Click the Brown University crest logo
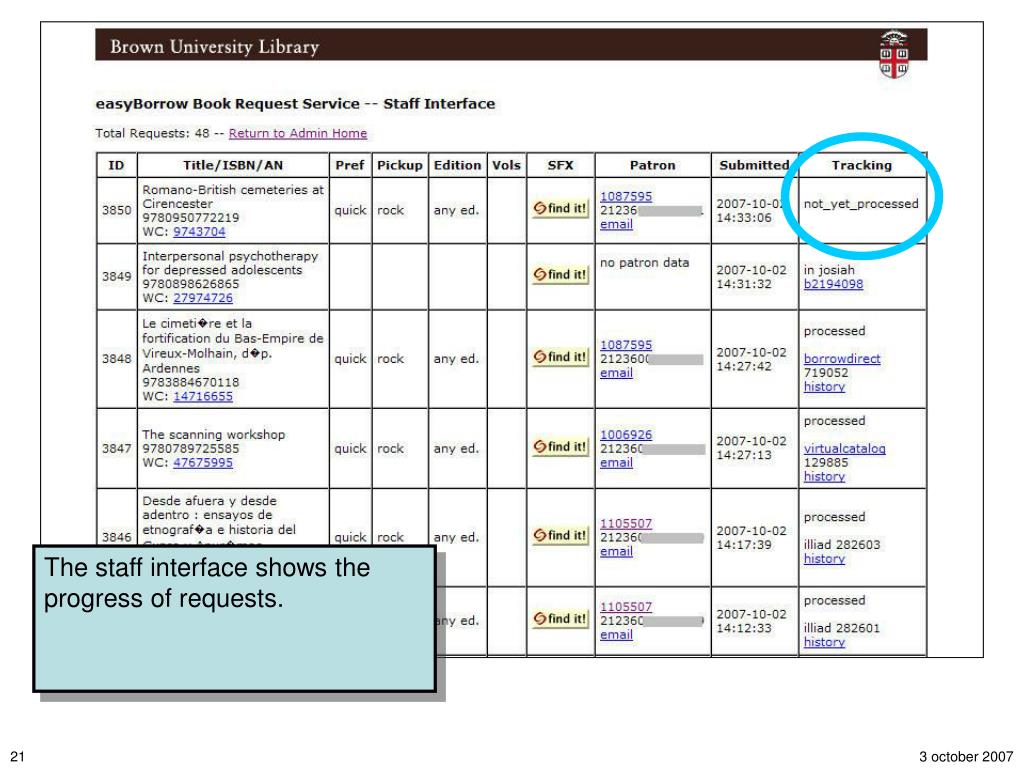 point(893,54)
